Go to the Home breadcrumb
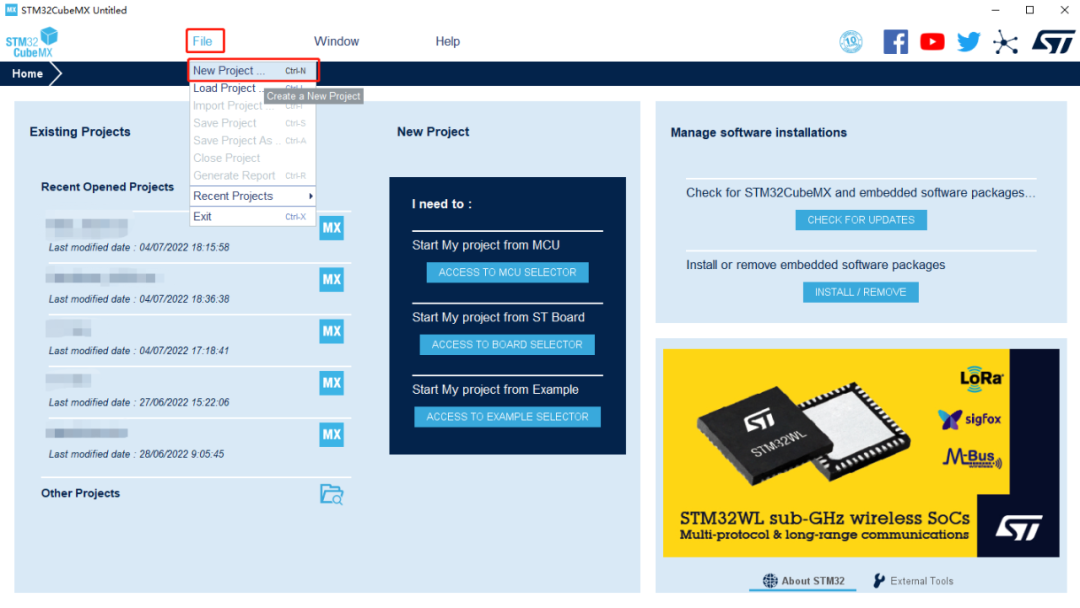 (28, 74)
